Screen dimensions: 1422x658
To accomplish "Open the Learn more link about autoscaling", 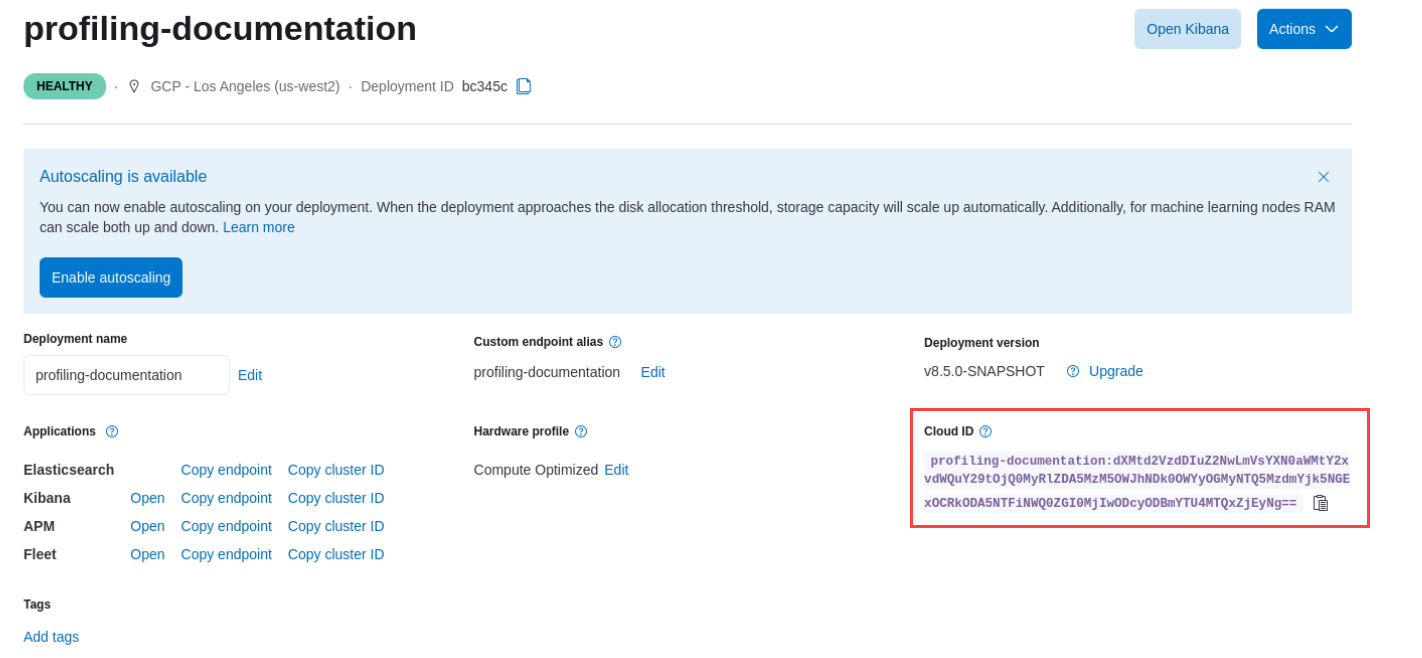I will pyautogui.click(x=258, y=227).
